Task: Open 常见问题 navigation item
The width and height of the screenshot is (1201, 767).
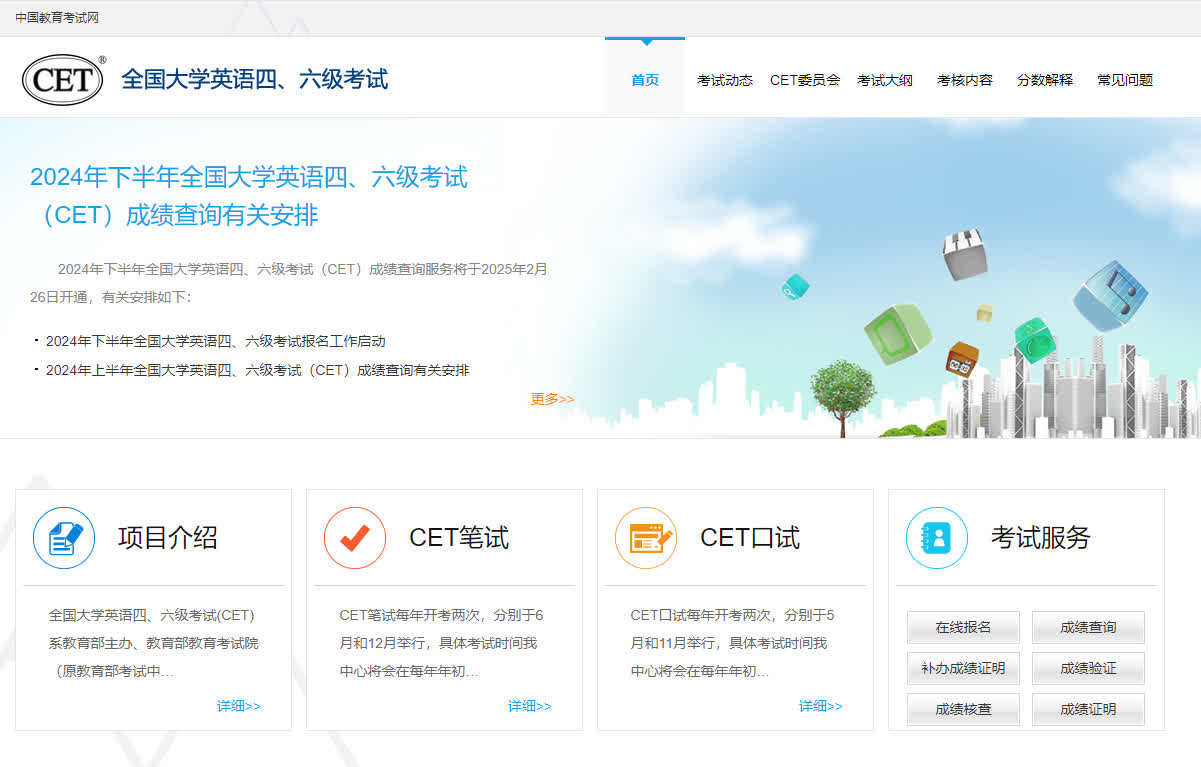Action: (x=1125, y=80)
